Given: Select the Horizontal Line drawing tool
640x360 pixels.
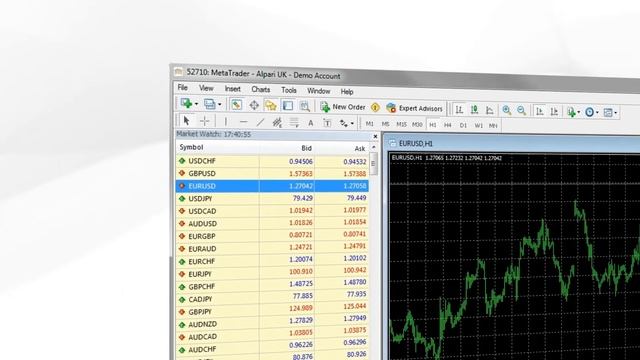Looking at the screenshot, I should point(243,122).
